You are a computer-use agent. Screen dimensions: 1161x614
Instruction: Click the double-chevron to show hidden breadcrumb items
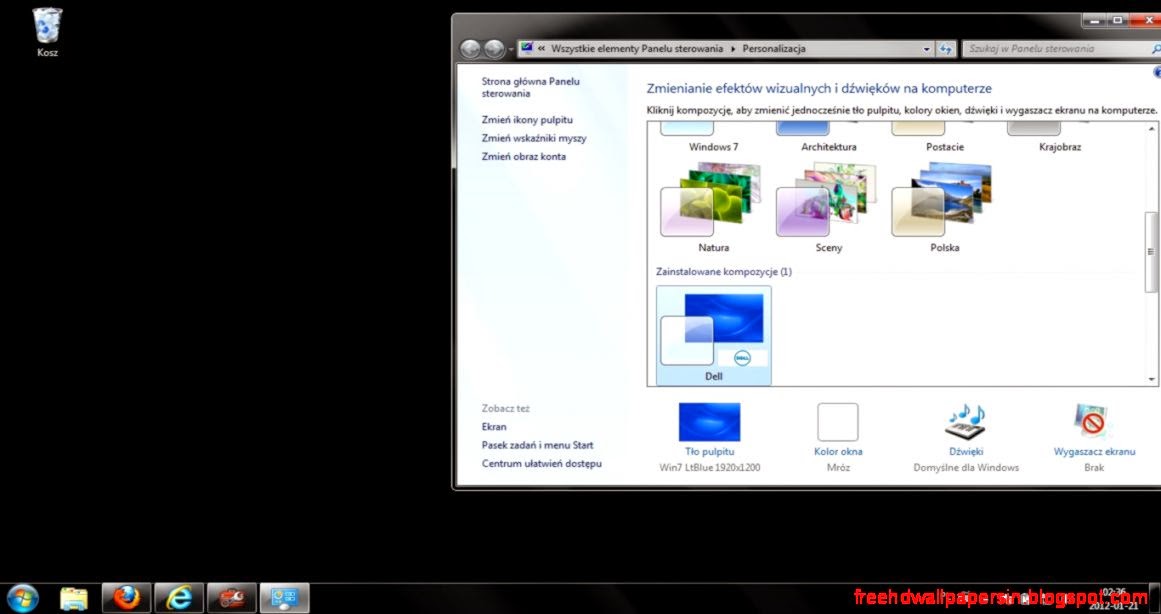pos(539,48)
